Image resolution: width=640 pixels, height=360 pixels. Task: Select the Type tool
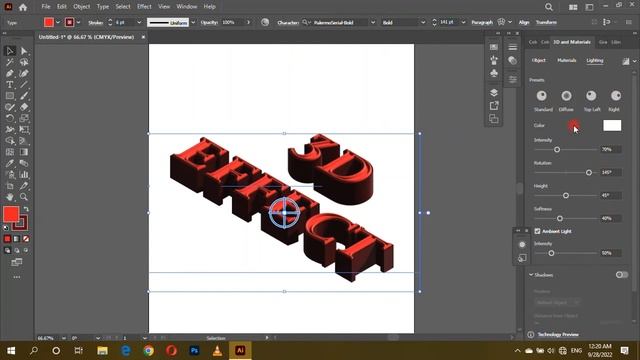10,84
